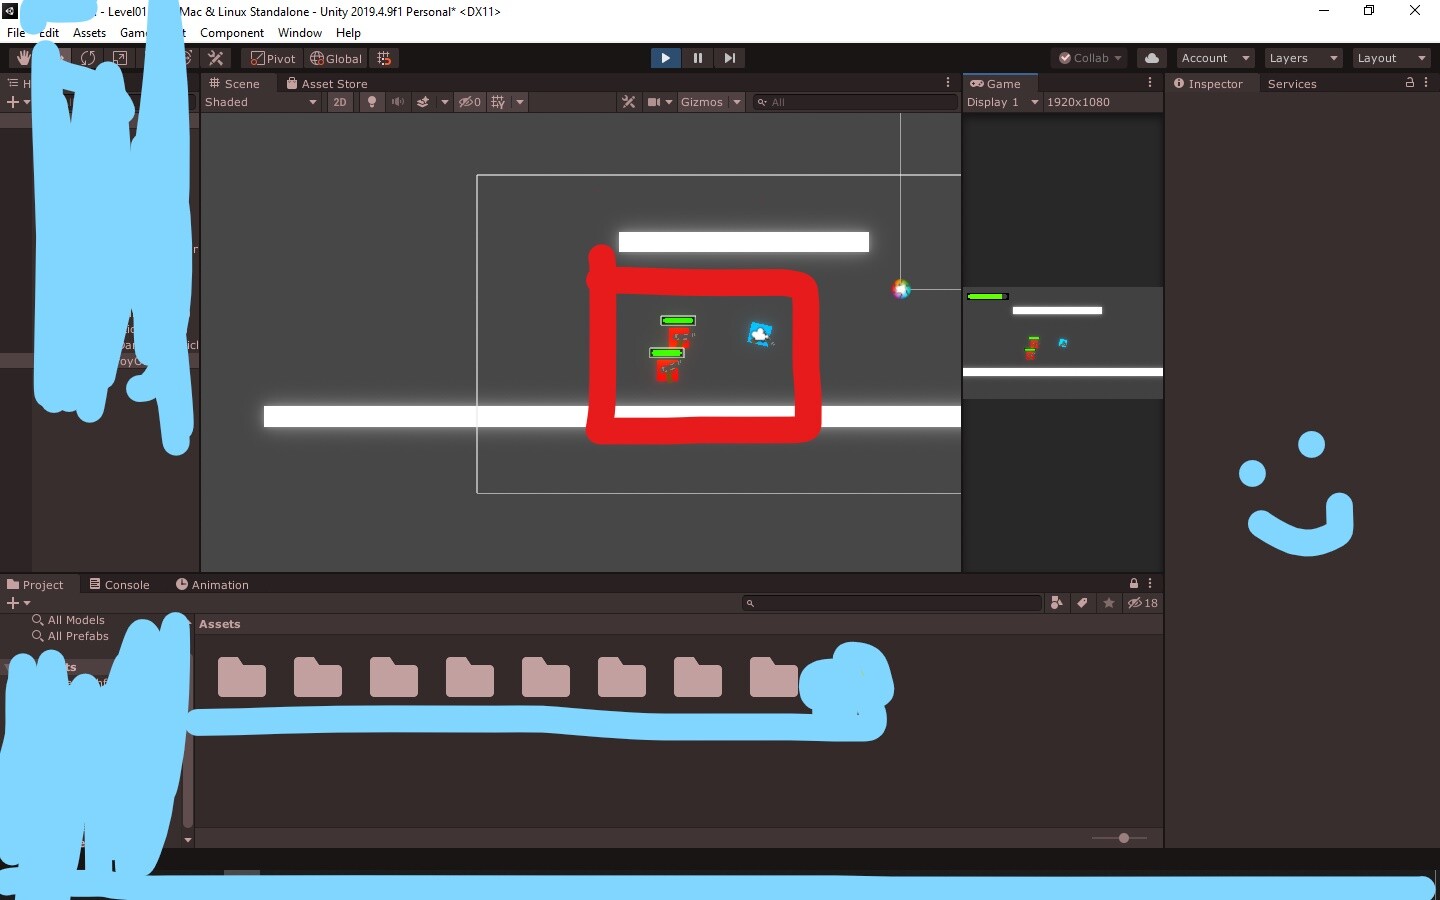Toggle 2D view mode in the Scene toolbar
1440x900 pixels.
point(339,102)
